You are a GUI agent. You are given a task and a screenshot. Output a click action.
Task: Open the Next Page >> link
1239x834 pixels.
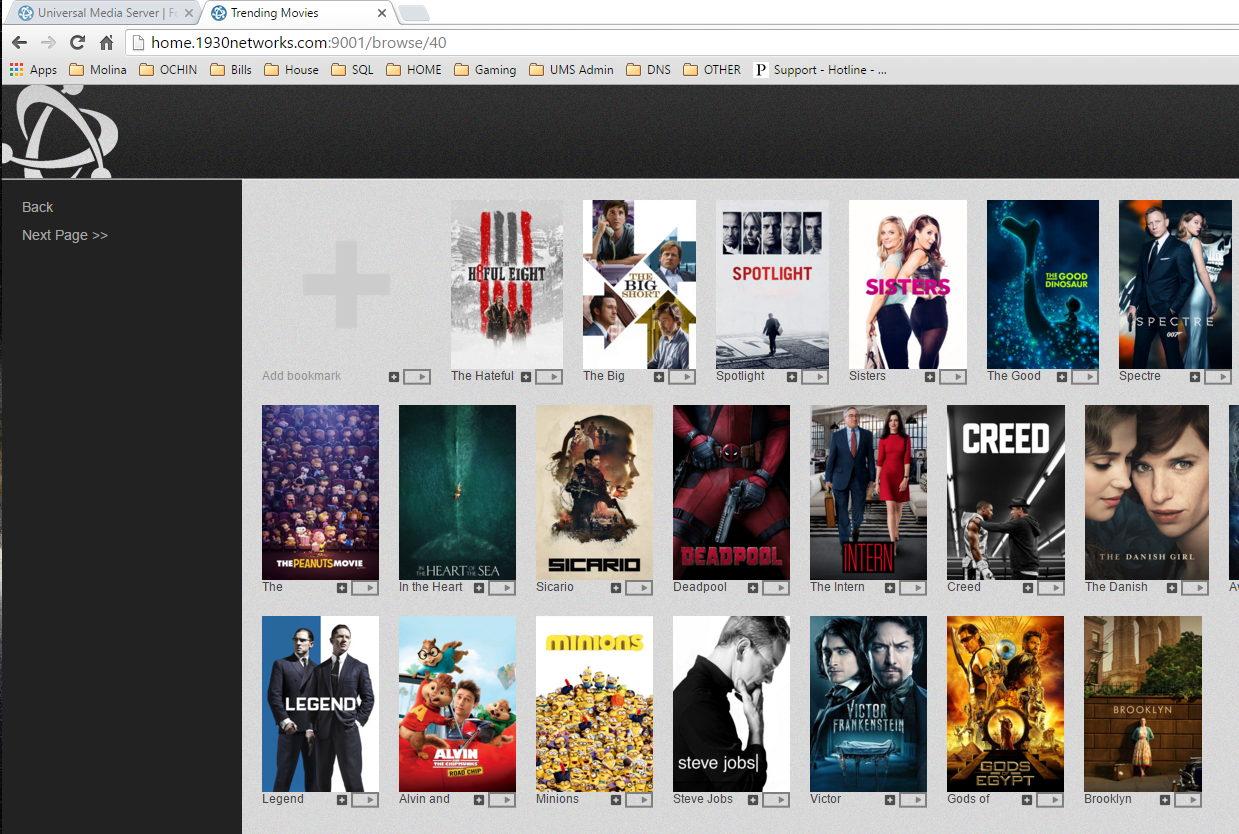click(x=65, y=235)
